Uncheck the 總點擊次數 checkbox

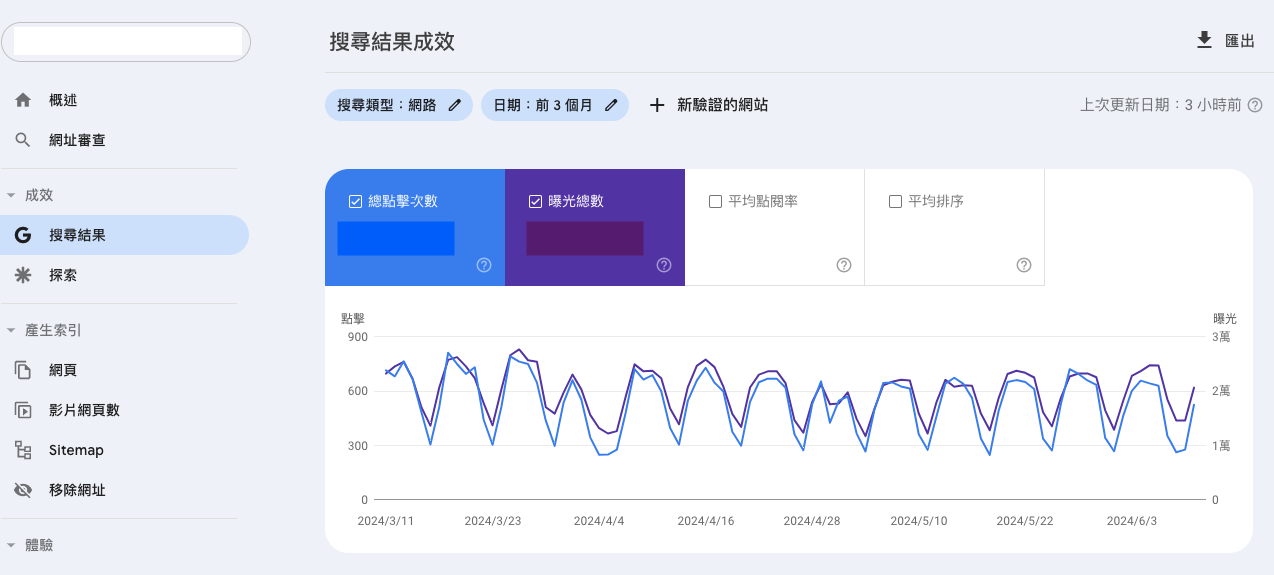pyautogui.click(x=355, y=201)
